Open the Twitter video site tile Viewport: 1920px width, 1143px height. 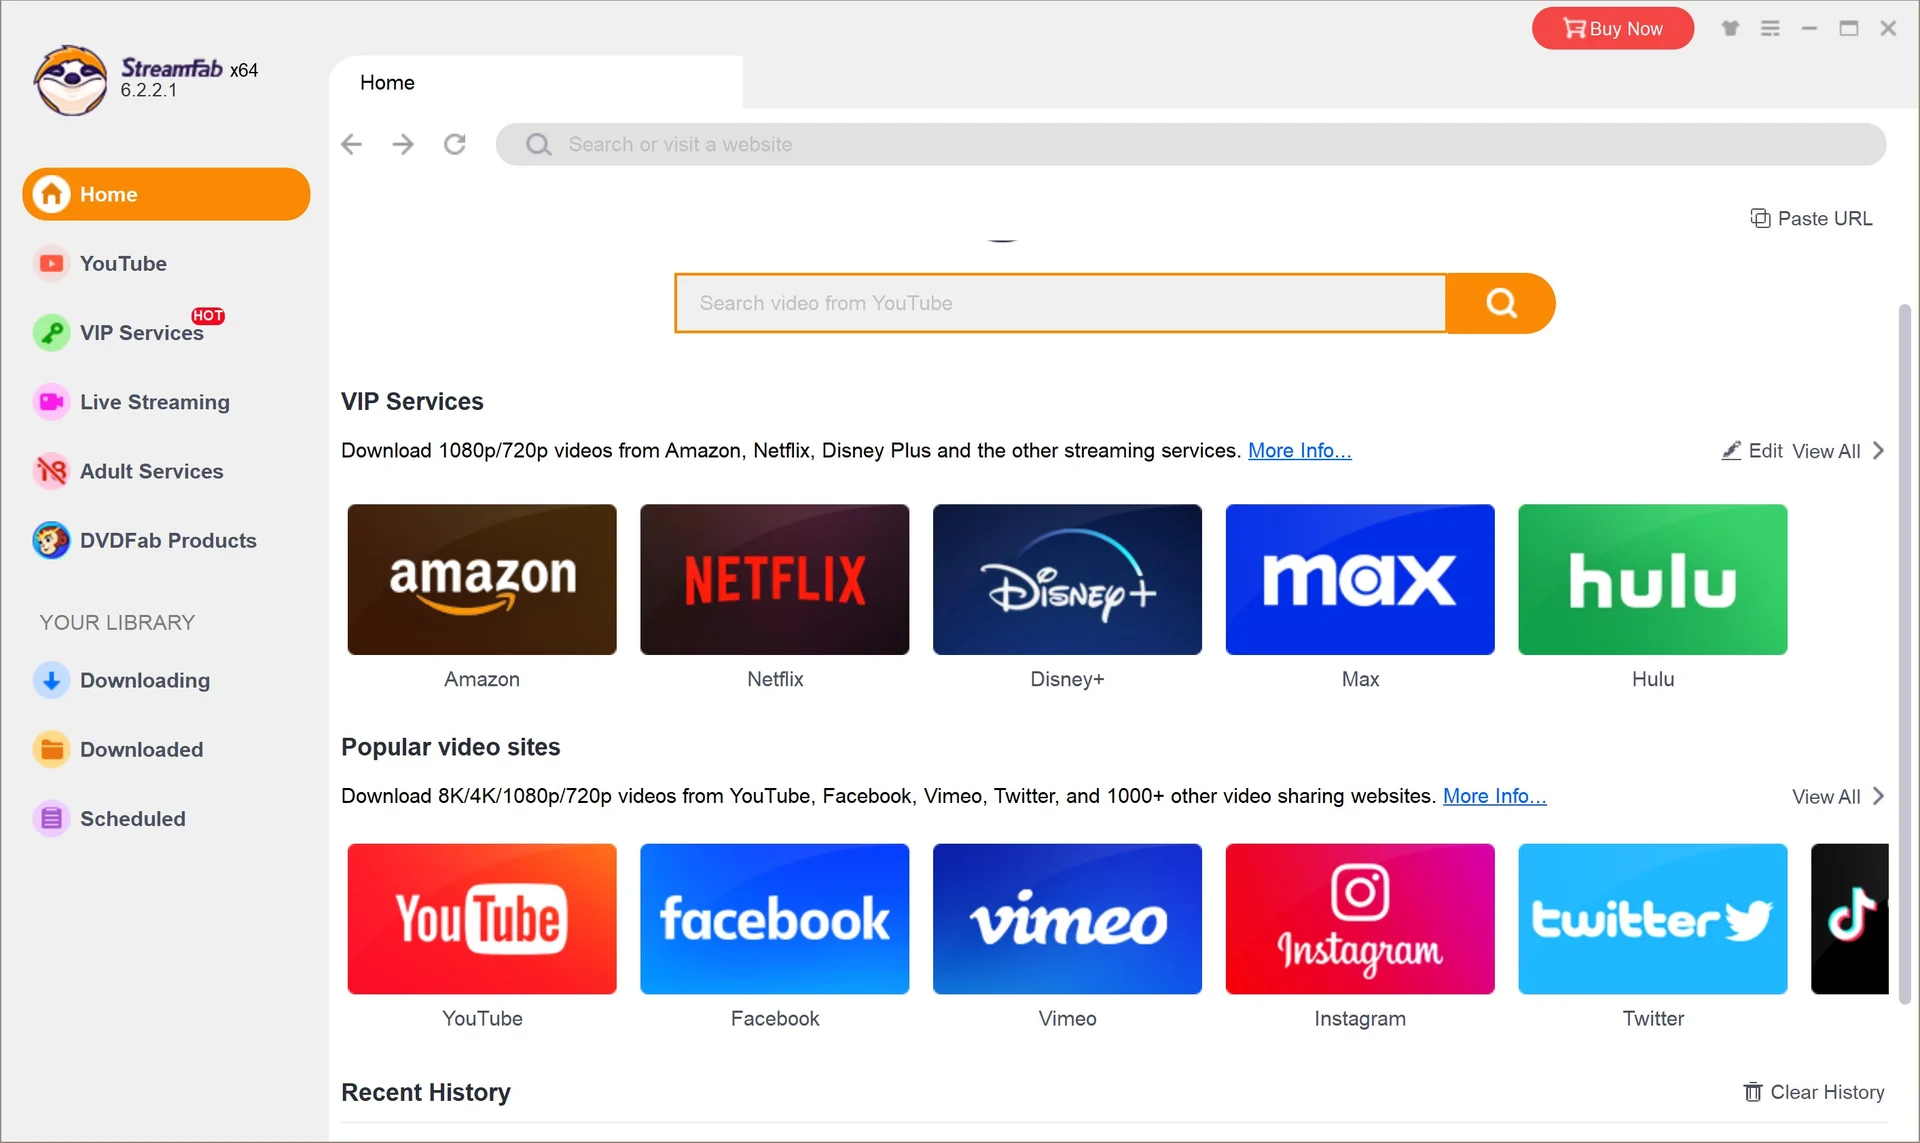point(1653,919)
